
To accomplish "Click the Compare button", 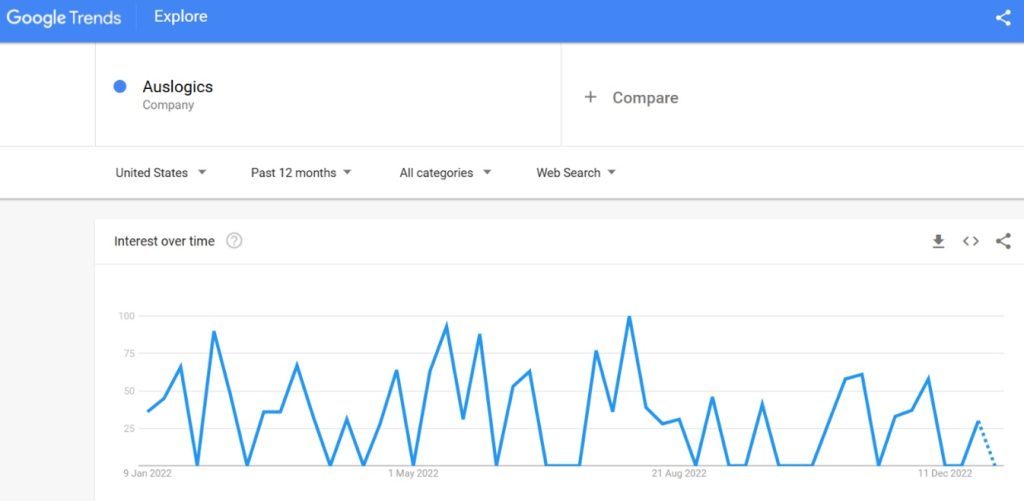I will point(645,98).
